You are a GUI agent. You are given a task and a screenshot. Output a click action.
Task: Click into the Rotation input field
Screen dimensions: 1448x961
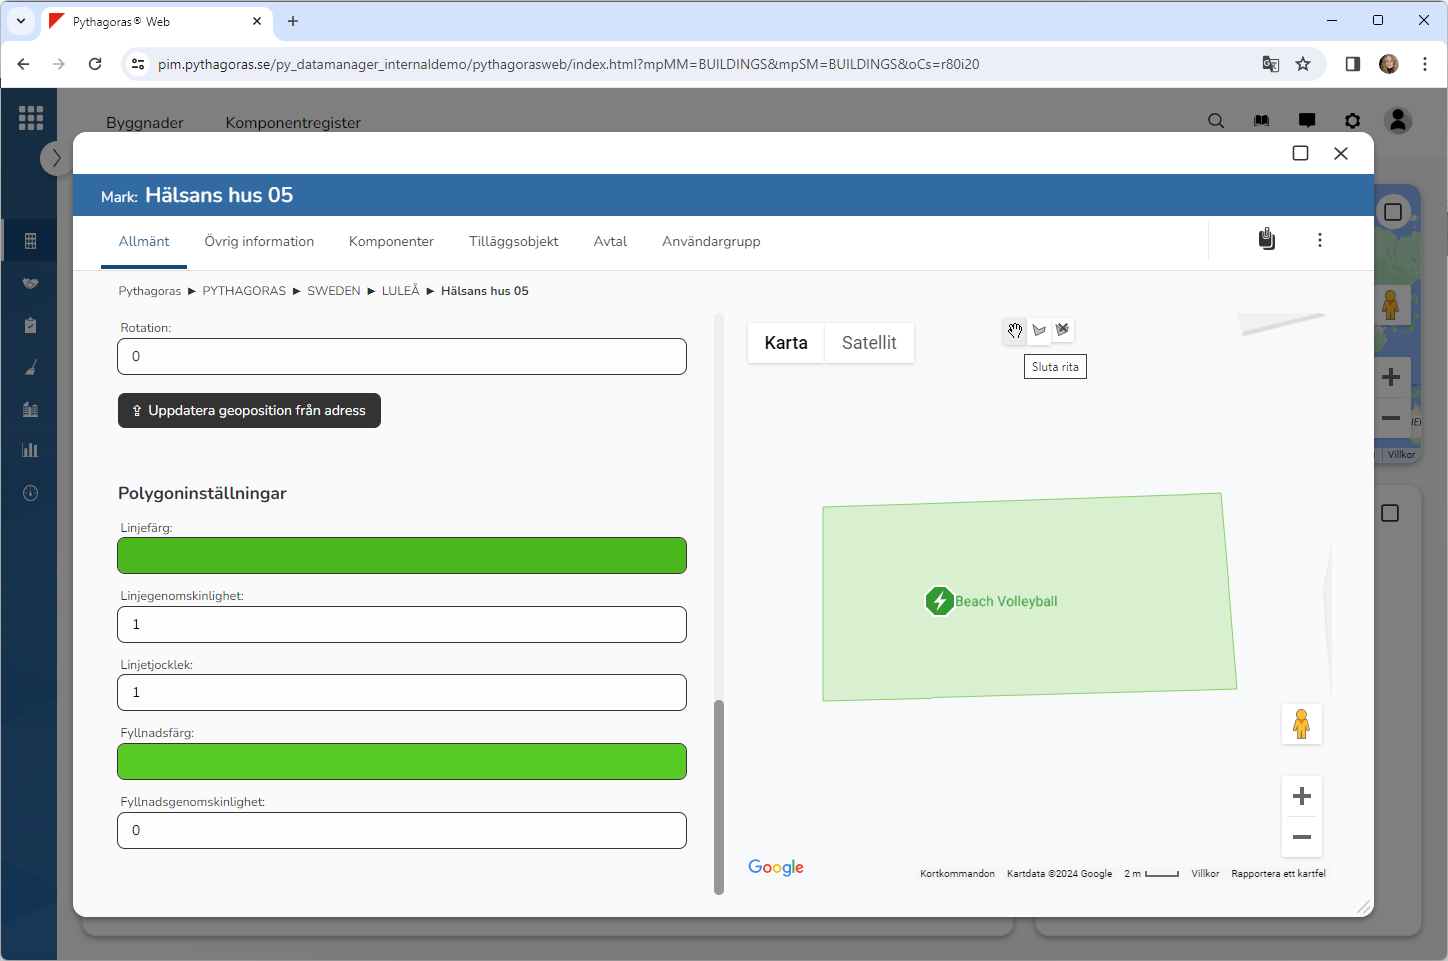pos(402,357)
